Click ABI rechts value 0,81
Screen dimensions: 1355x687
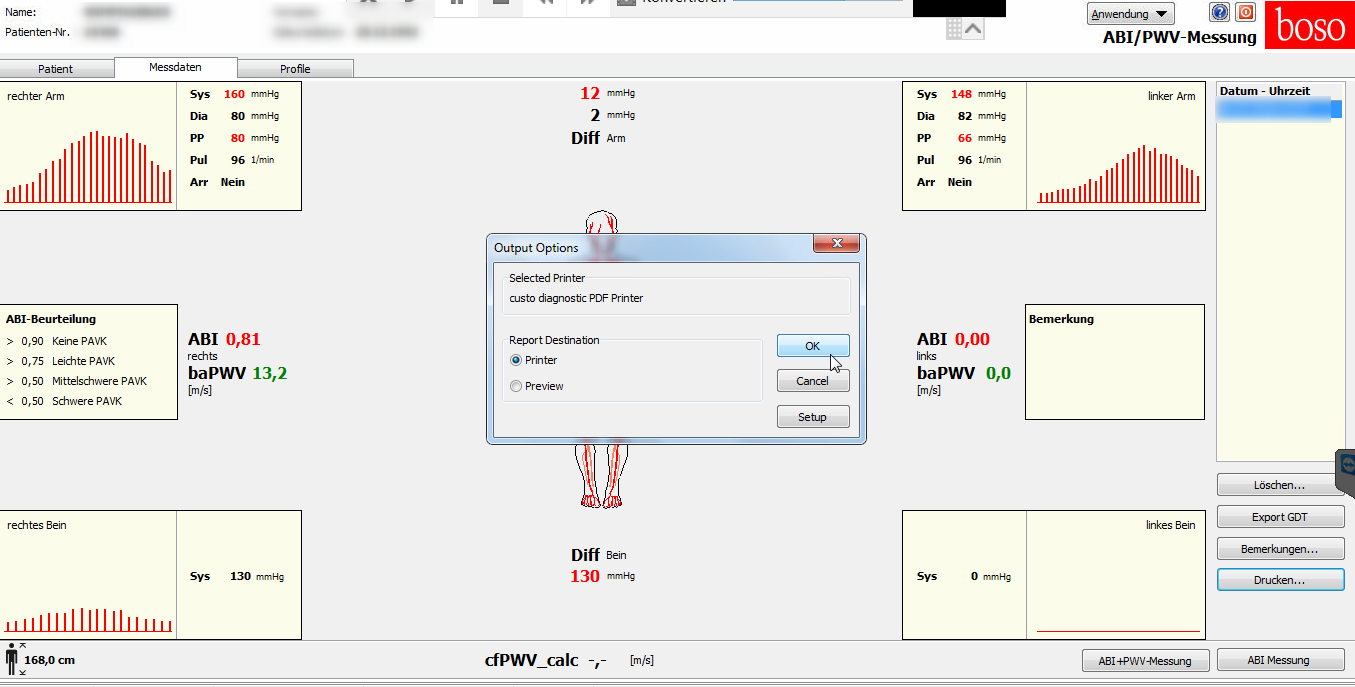243,339
